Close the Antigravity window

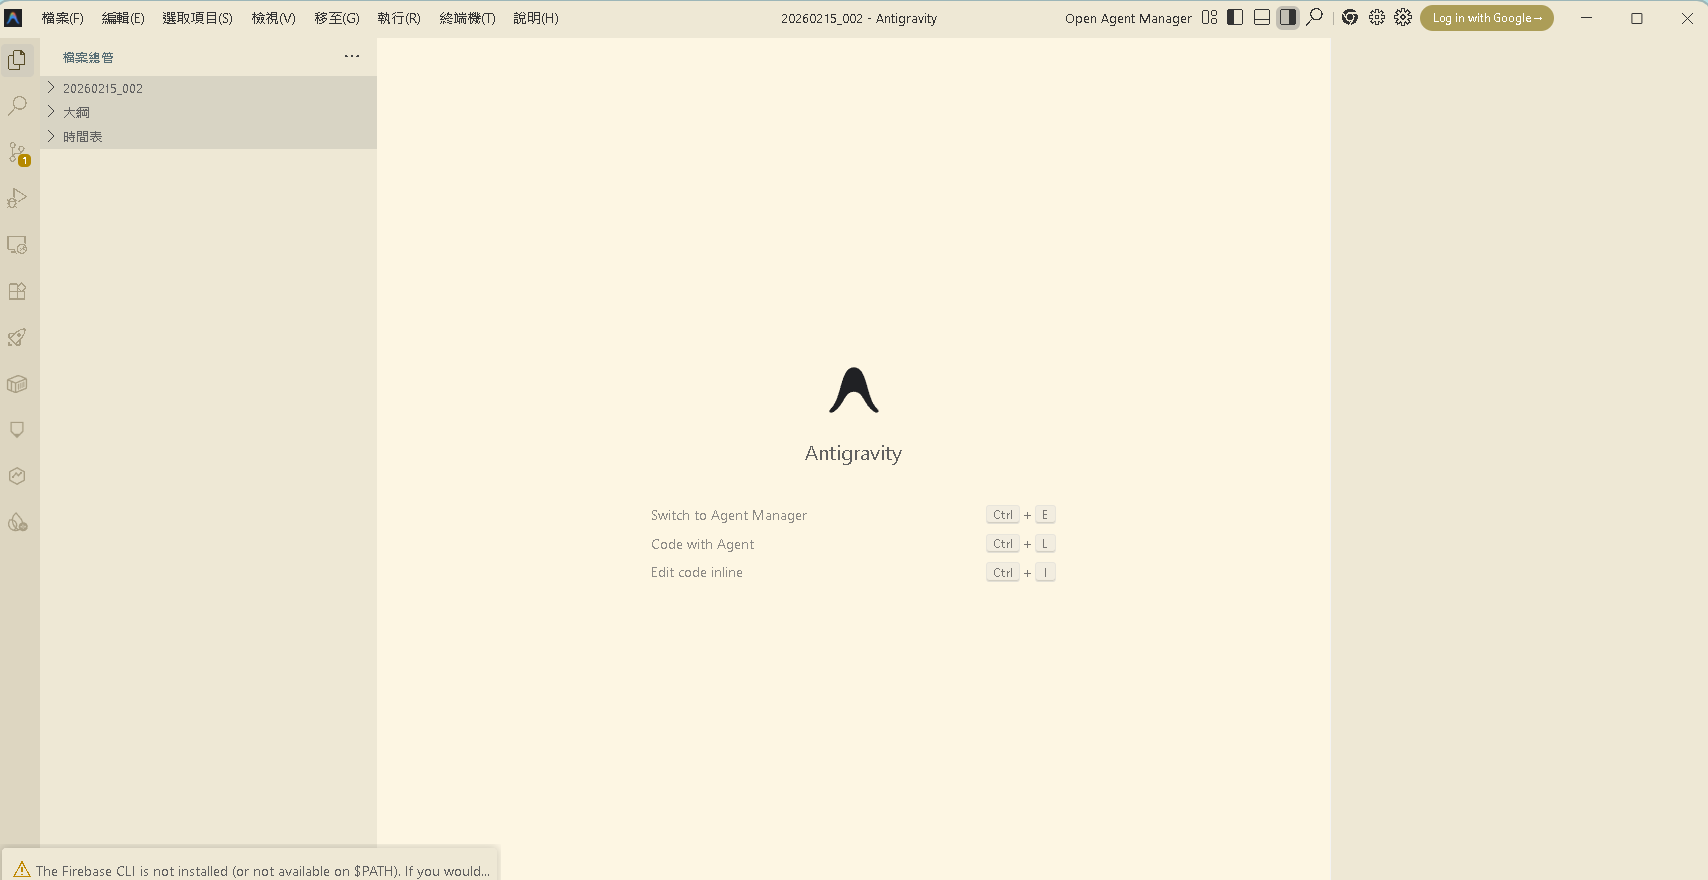click(1687, 18)
